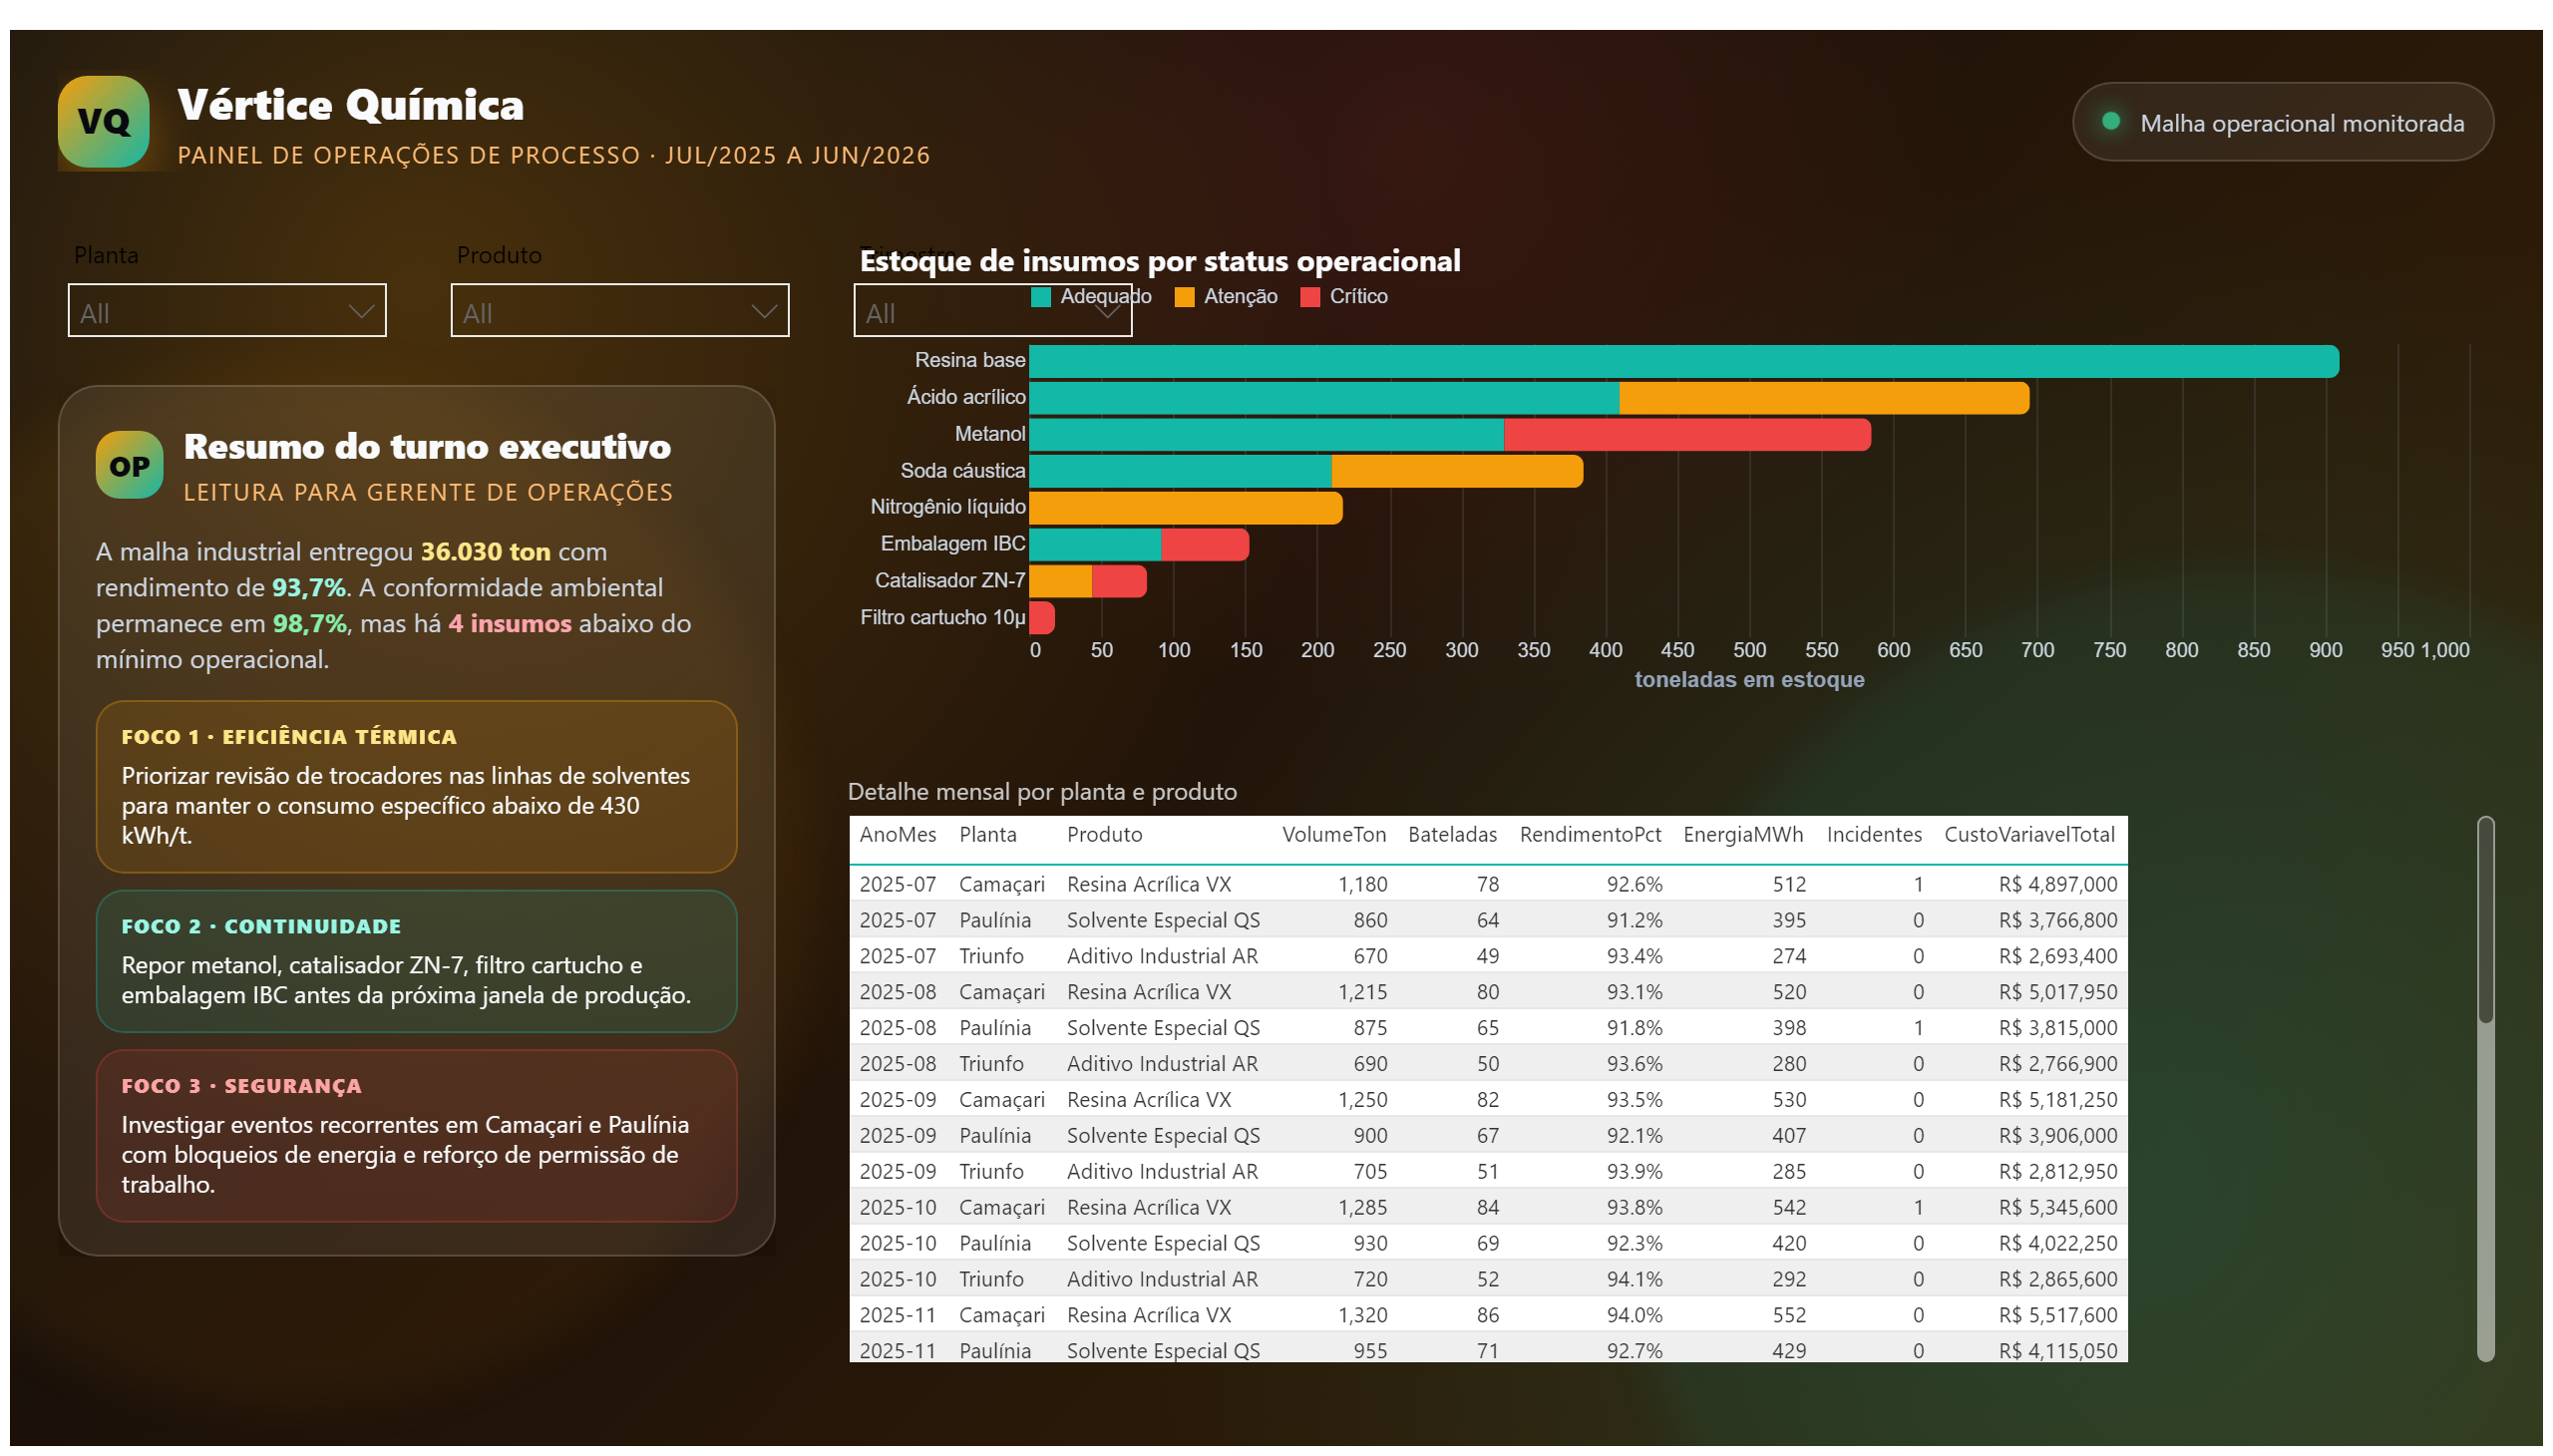Click the Nitrogênio líquido orange bar
Viewport: 2553px width, 1456px height.
click(1186, 508)
